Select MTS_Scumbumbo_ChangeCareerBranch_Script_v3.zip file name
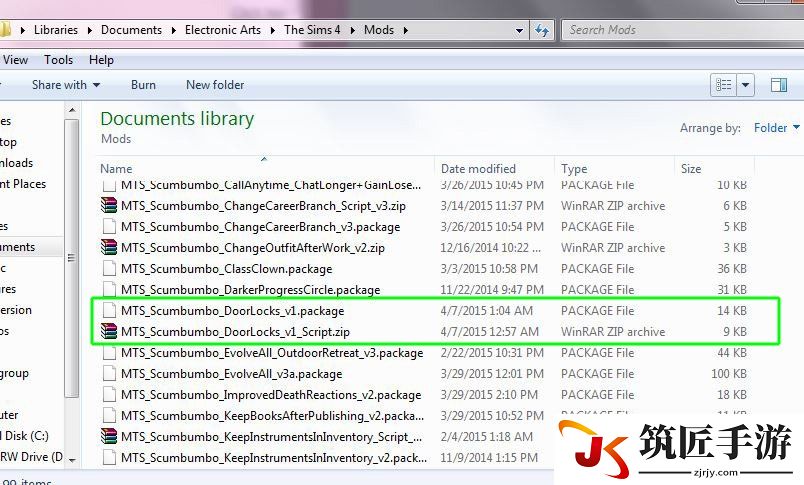Viewport: 804px width, 485px height. (263, 206)
